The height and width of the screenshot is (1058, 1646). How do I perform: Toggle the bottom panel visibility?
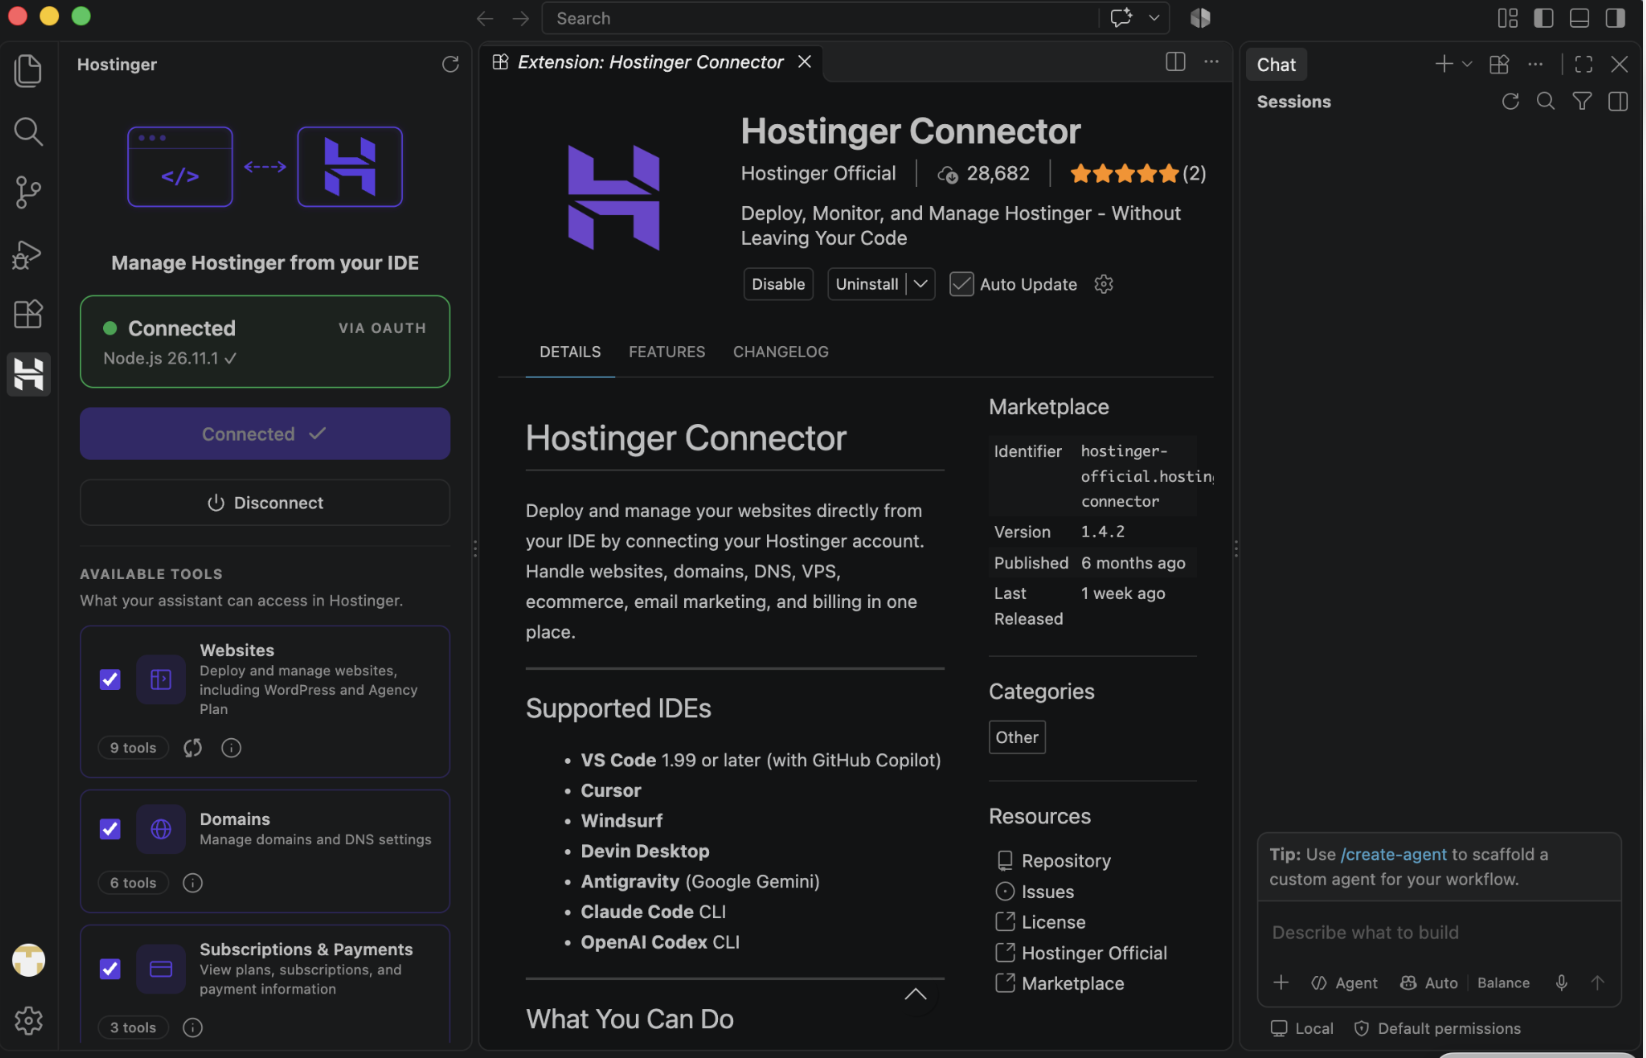point(1579,18)
